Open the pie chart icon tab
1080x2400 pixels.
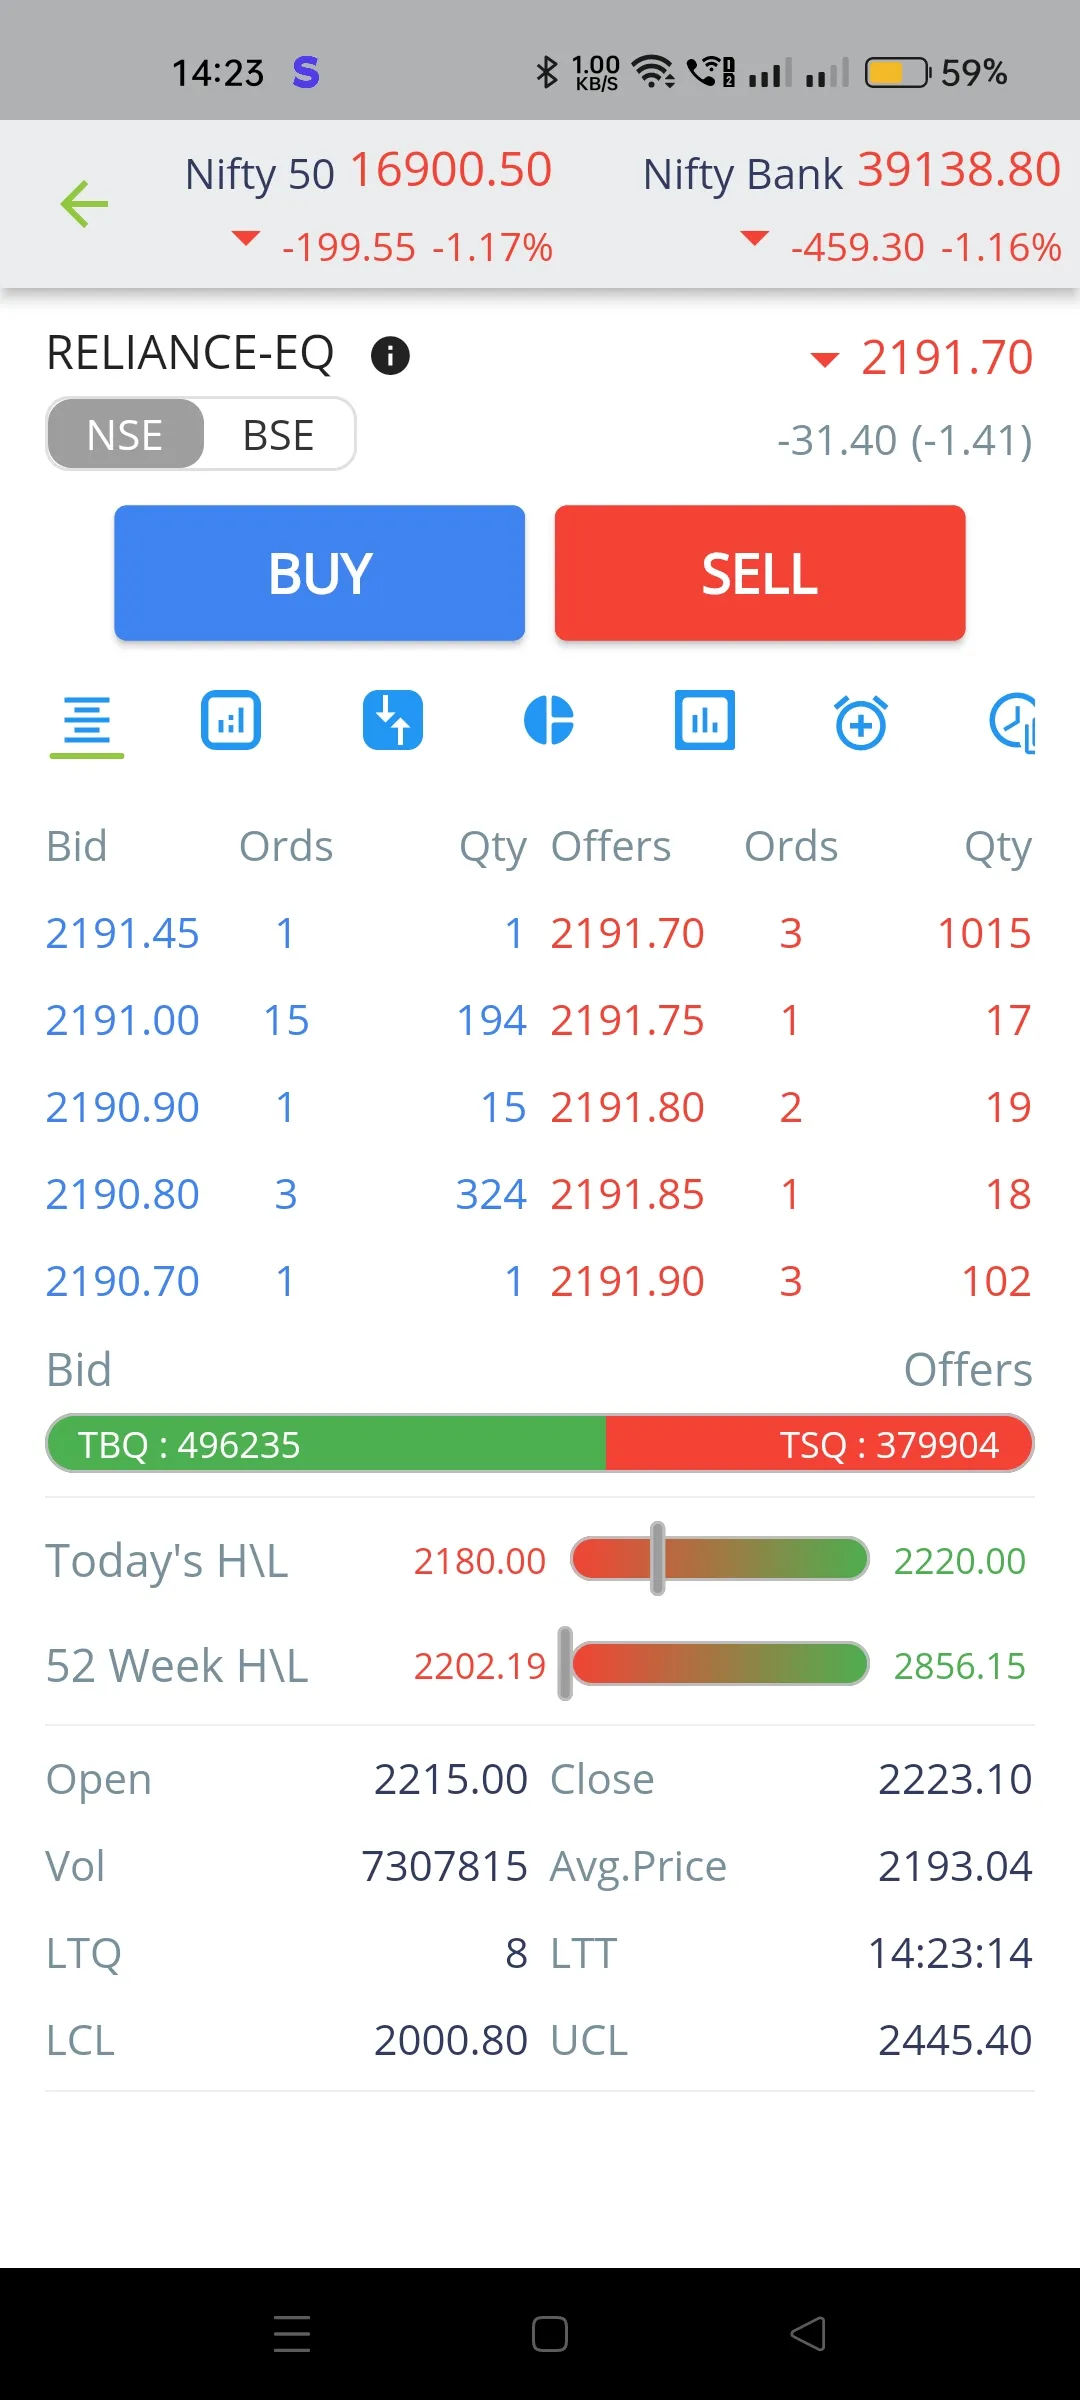(x=549, y=720)
